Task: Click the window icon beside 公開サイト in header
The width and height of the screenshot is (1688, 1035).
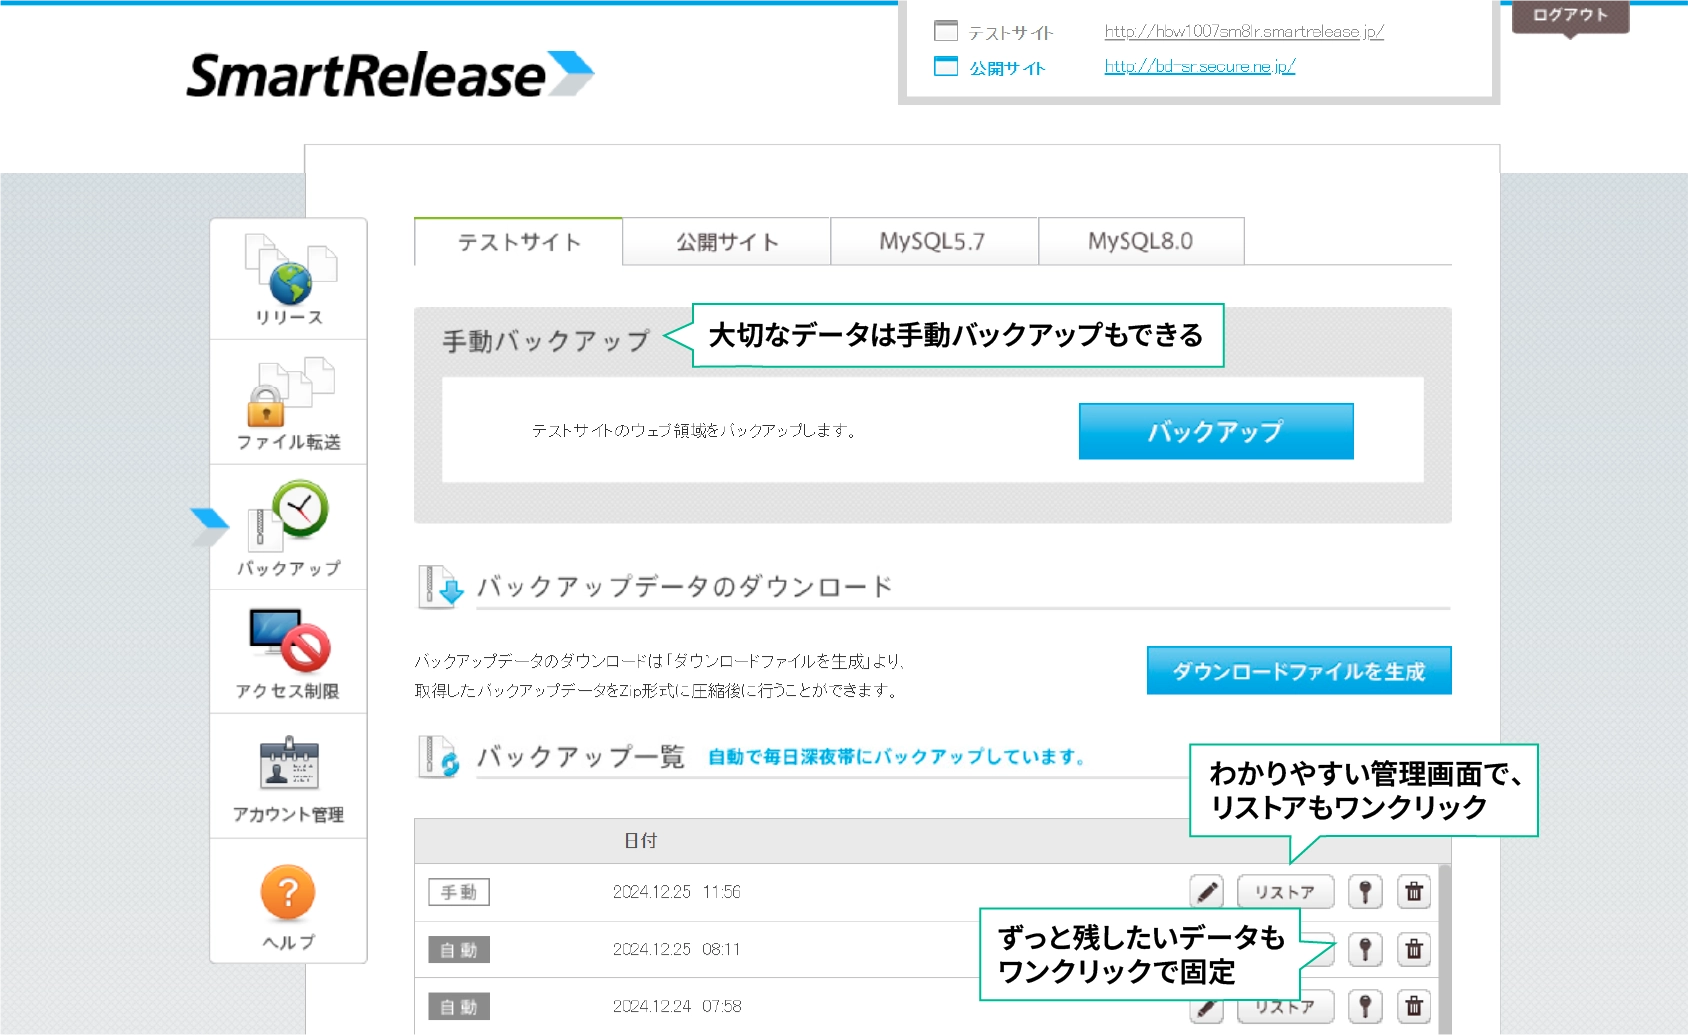Action: (x=945, y=66)
